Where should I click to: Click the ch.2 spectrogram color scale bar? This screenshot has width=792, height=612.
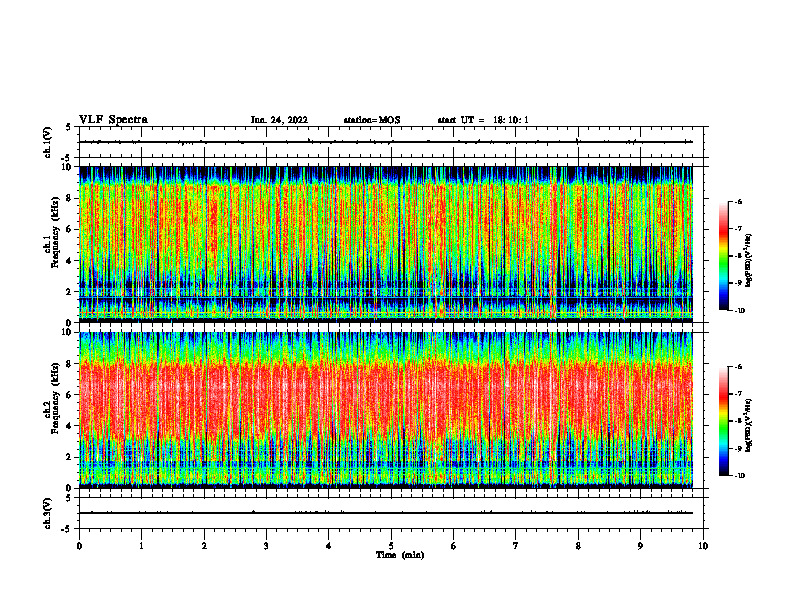coord(723,421)
